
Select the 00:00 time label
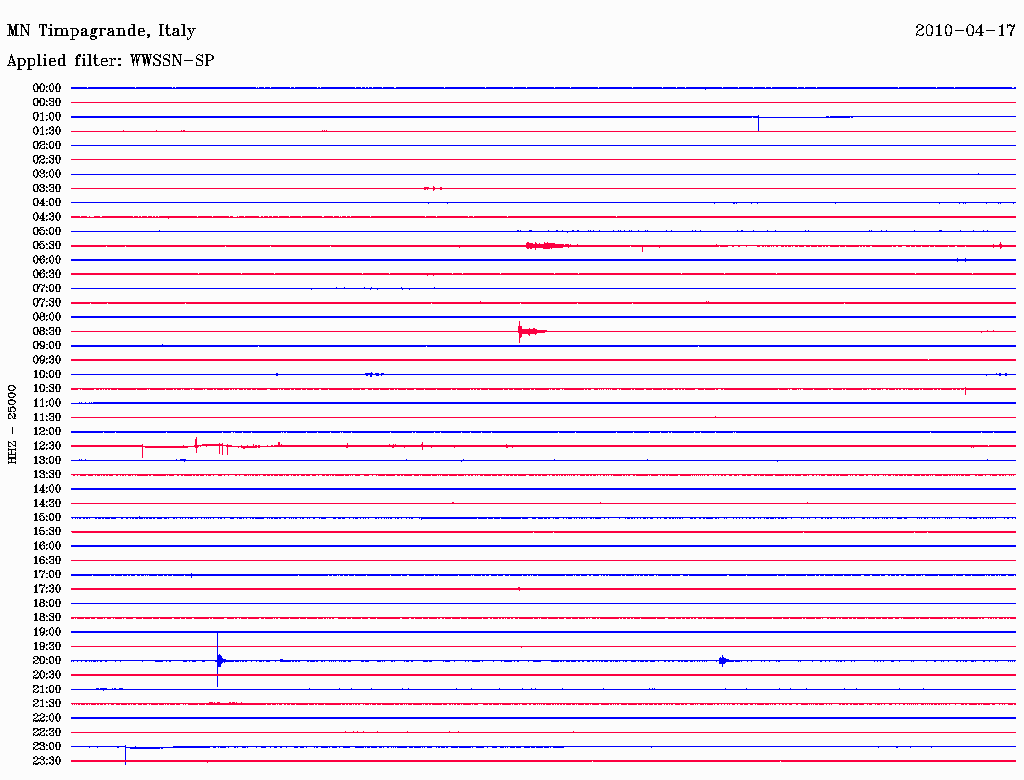[47, 88]
